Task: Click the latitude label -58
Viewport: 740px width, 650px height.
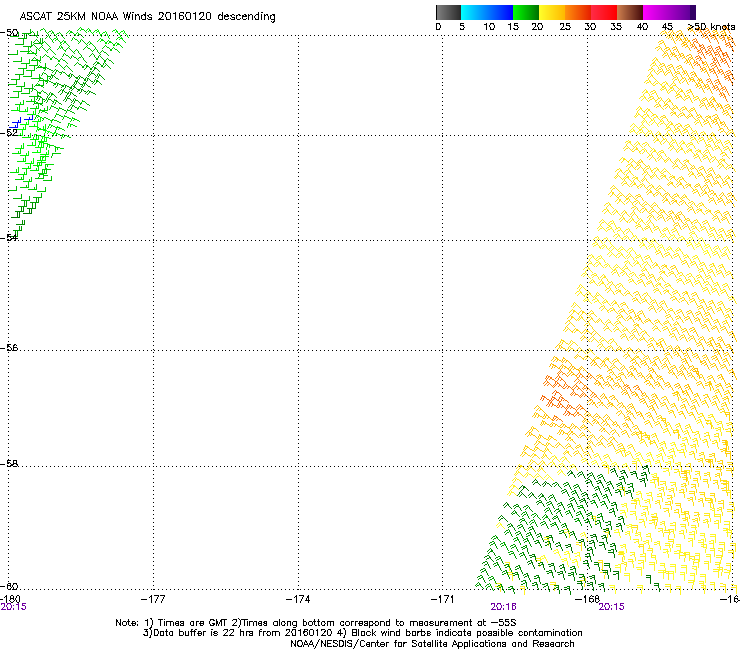Action: [x=9, y=464]
